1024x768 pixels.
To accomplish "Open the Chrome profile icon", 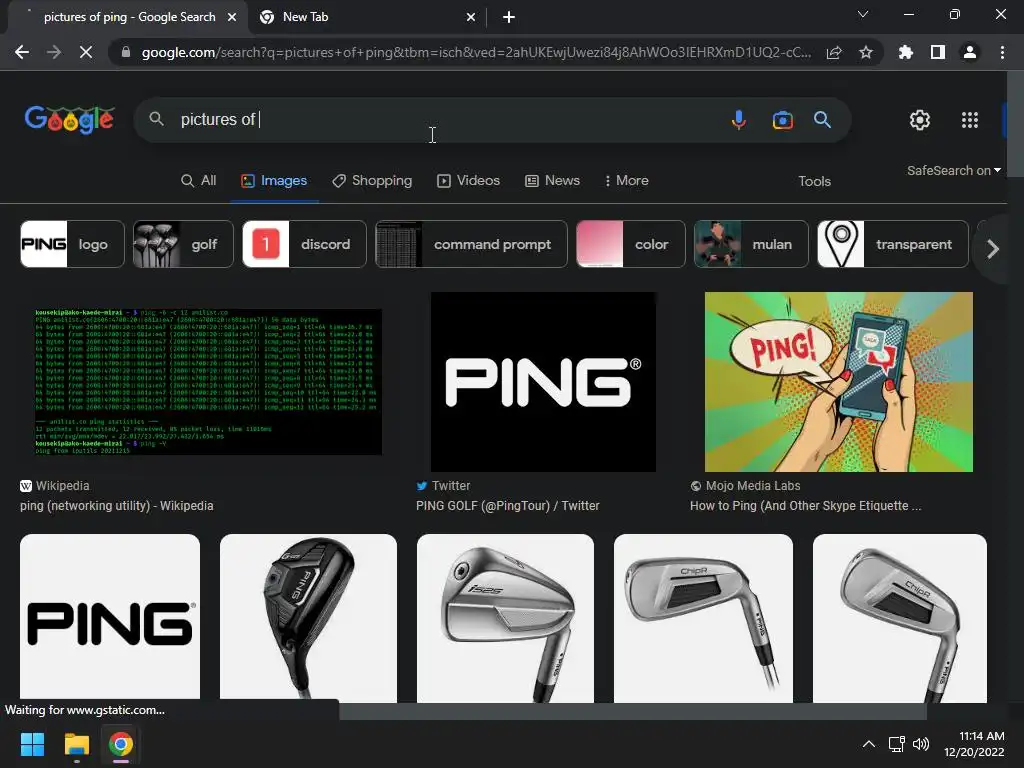I will pyautogui.click(x=970, y=52).
